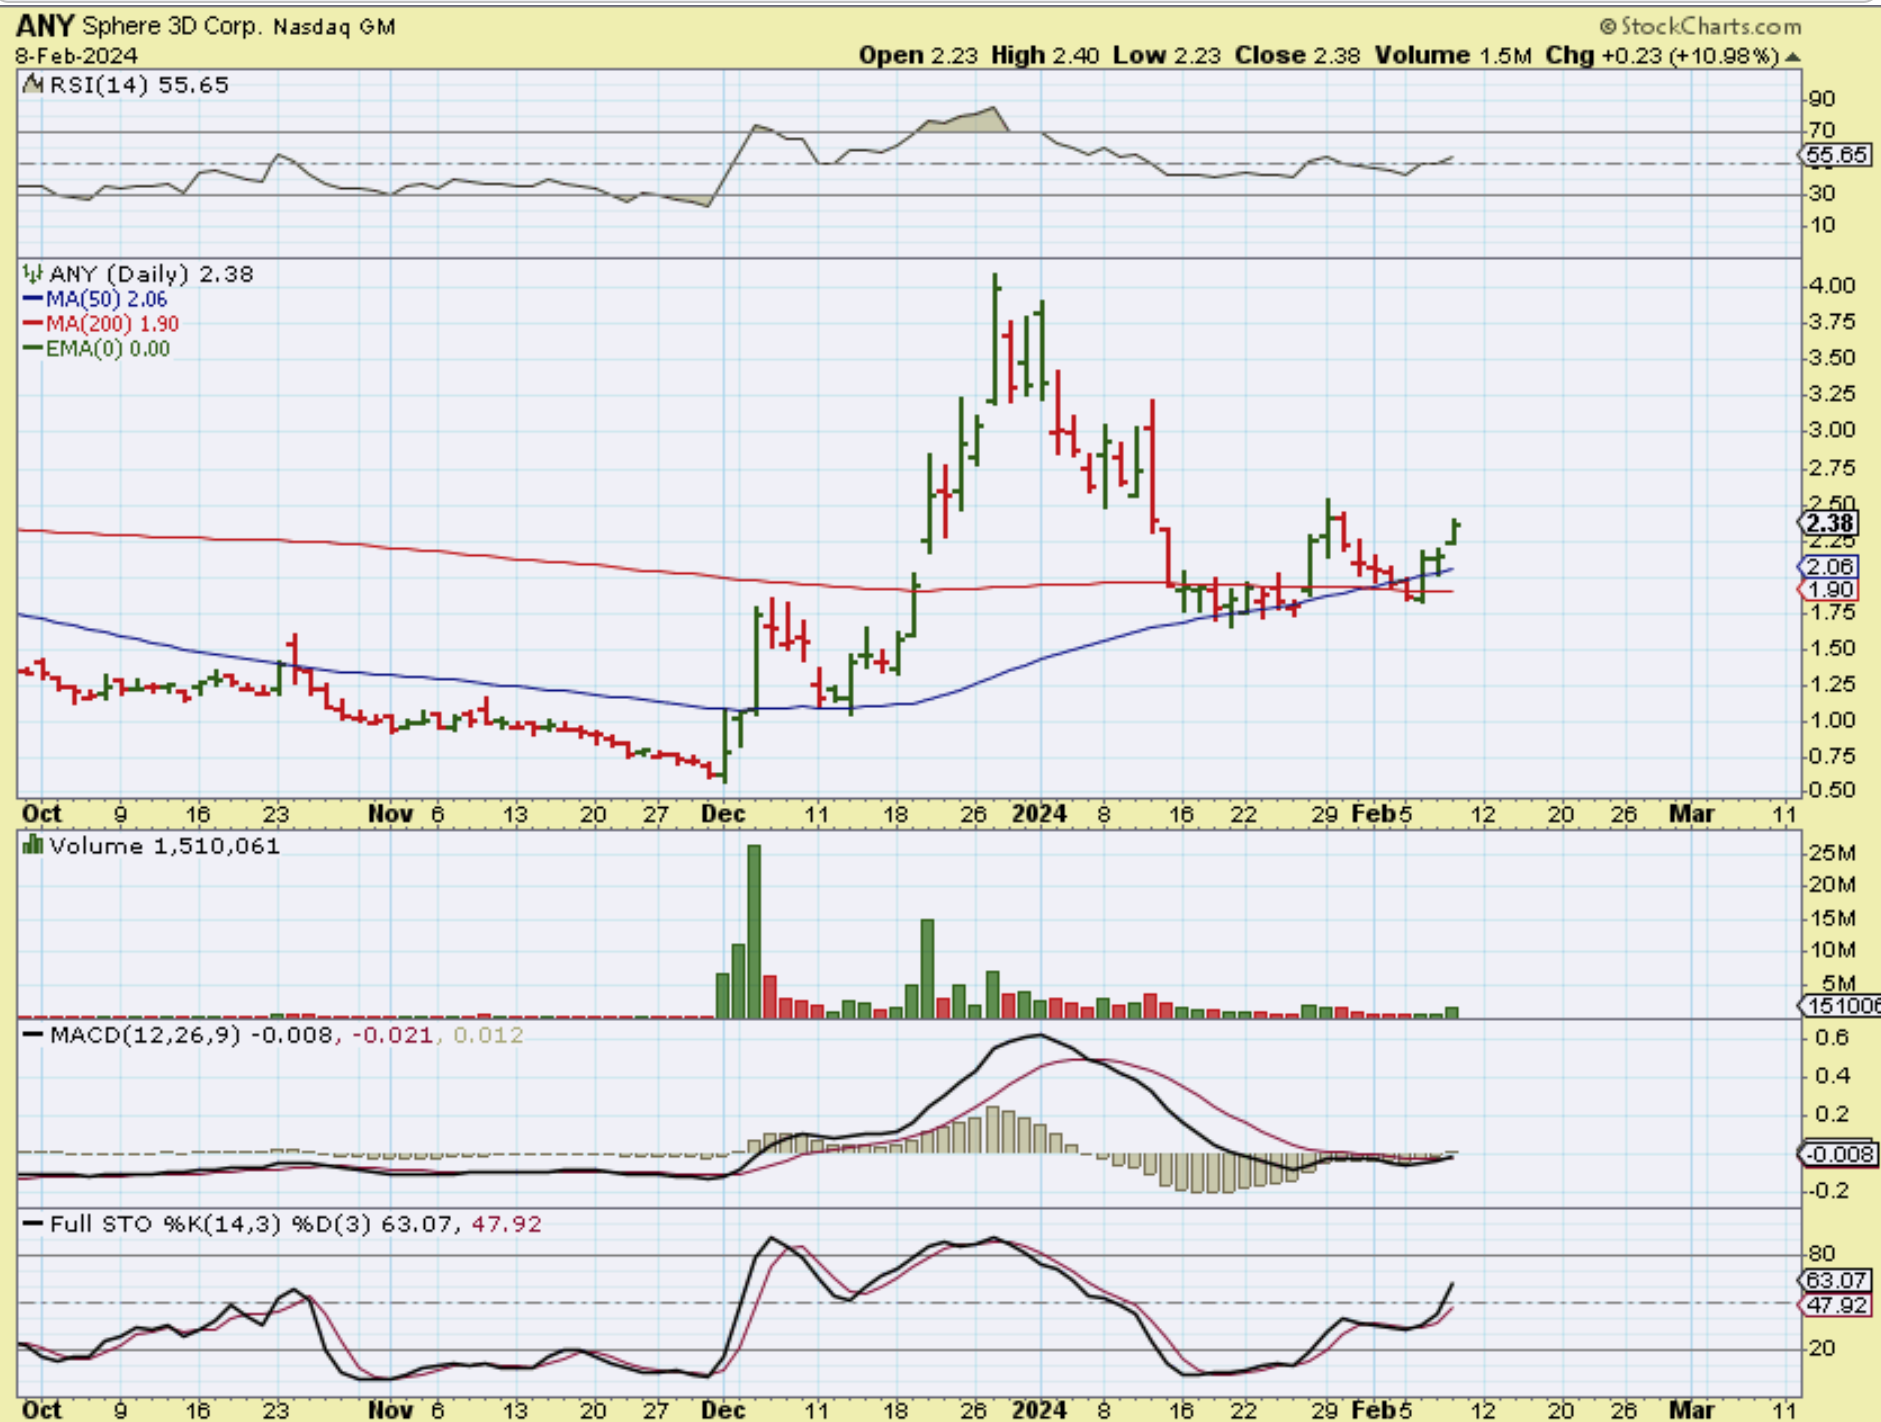Screen dimensions: 1881x1422
Task: Click the RSI mountain icon beside RSI(14)
Action: (34, 85)
